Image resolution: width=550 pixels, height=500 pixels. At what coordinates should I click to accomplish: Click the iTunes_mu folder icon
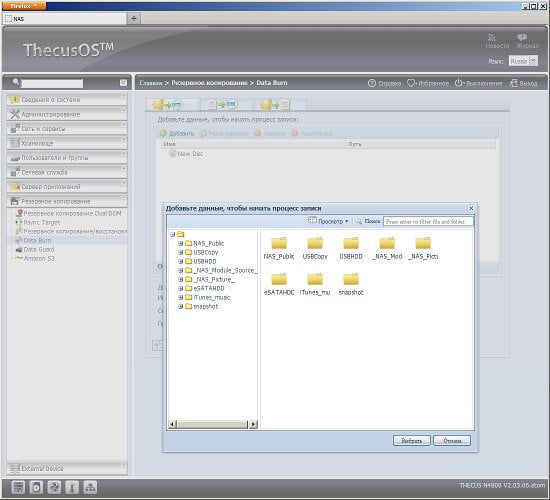(x=315, y=279)
